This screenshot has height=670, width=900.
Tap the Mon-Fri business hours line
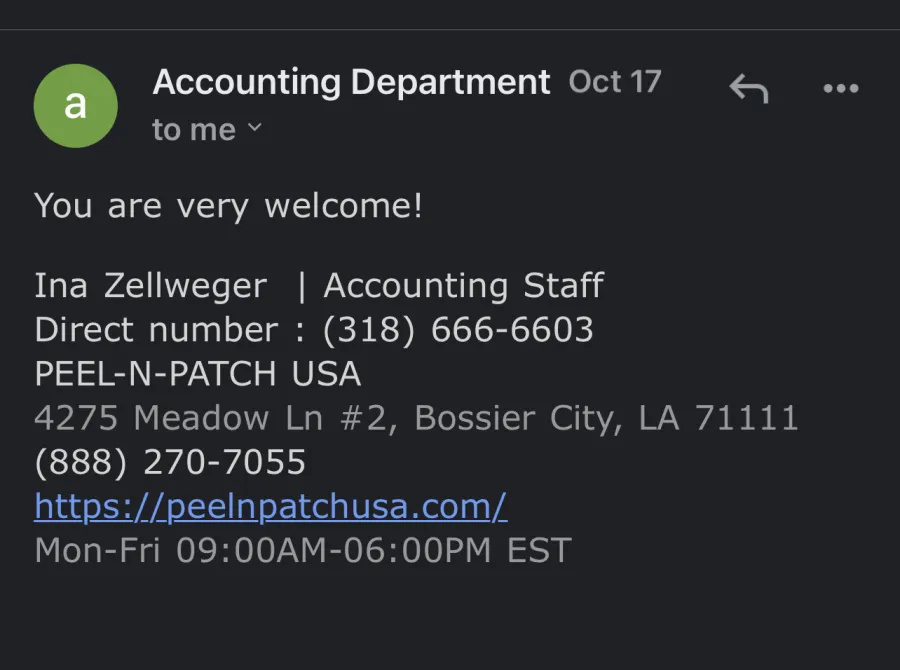[x=303, y=550]
